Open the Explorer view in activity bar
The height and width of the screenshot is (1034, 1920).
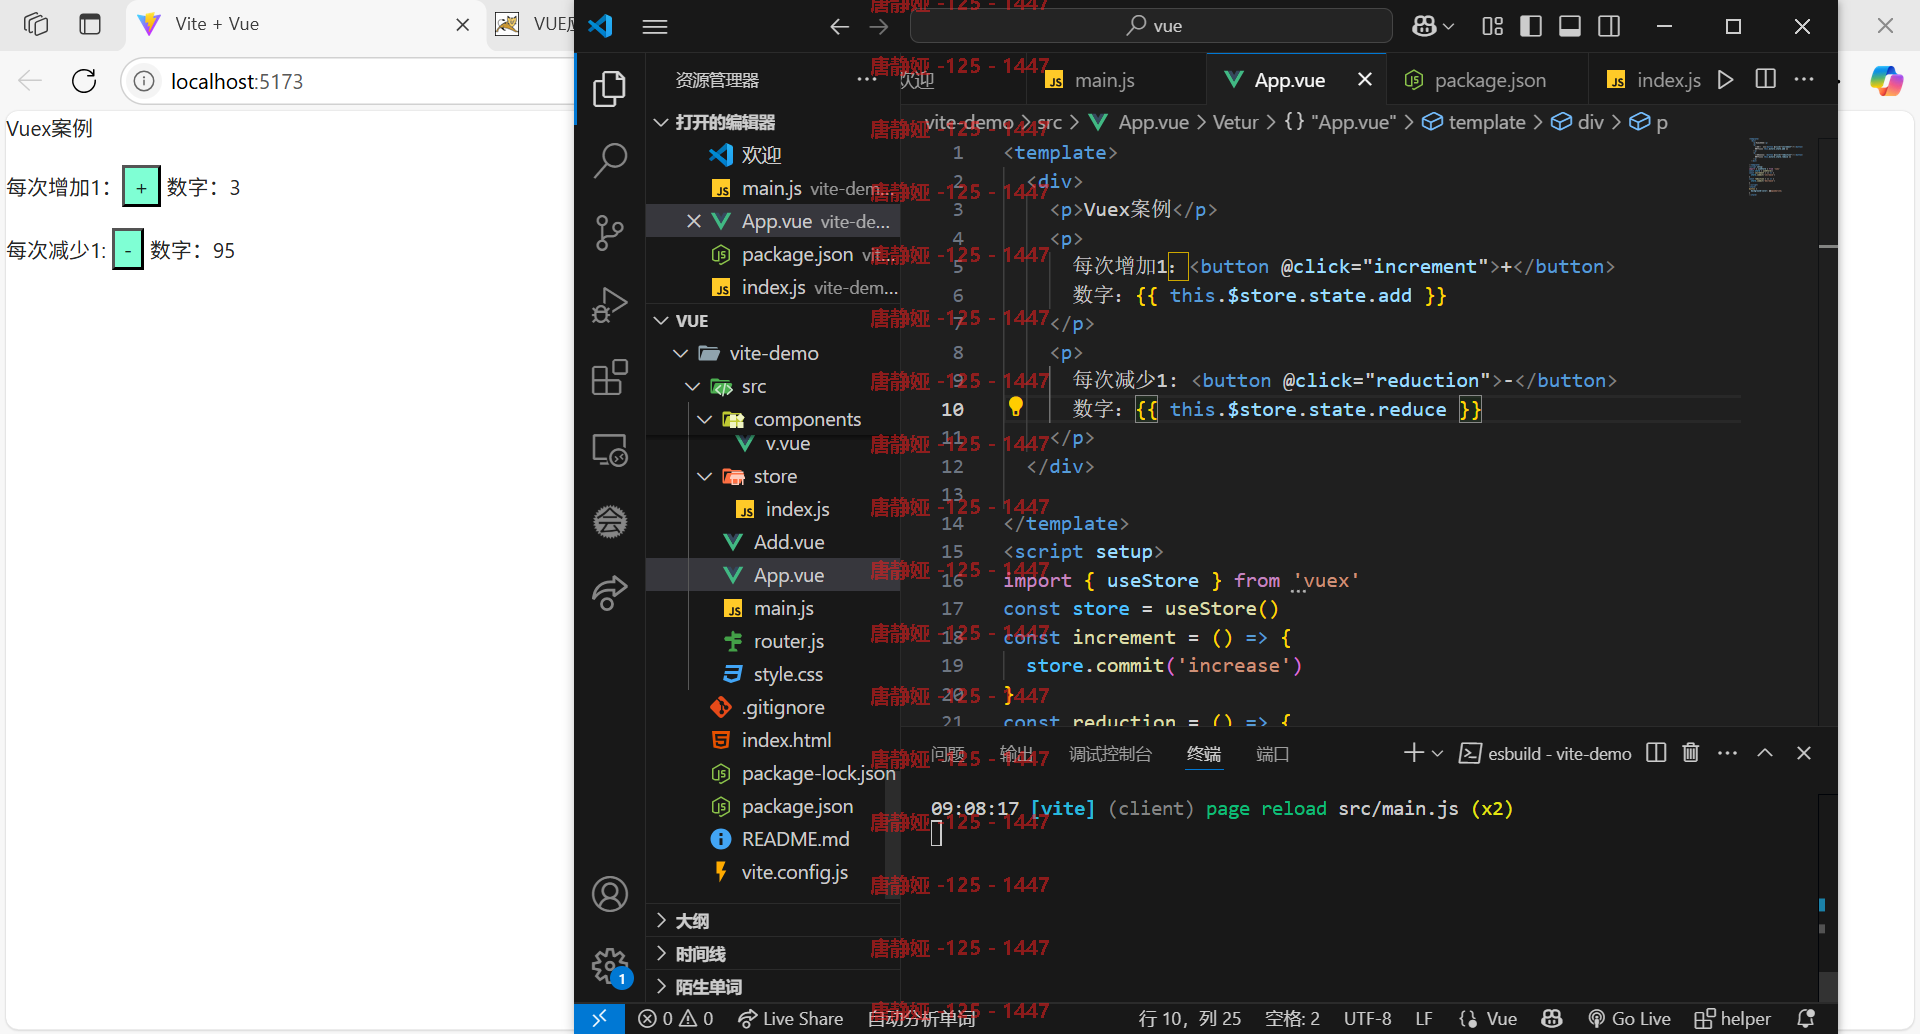pyautogui.click(x=610, y=90)
